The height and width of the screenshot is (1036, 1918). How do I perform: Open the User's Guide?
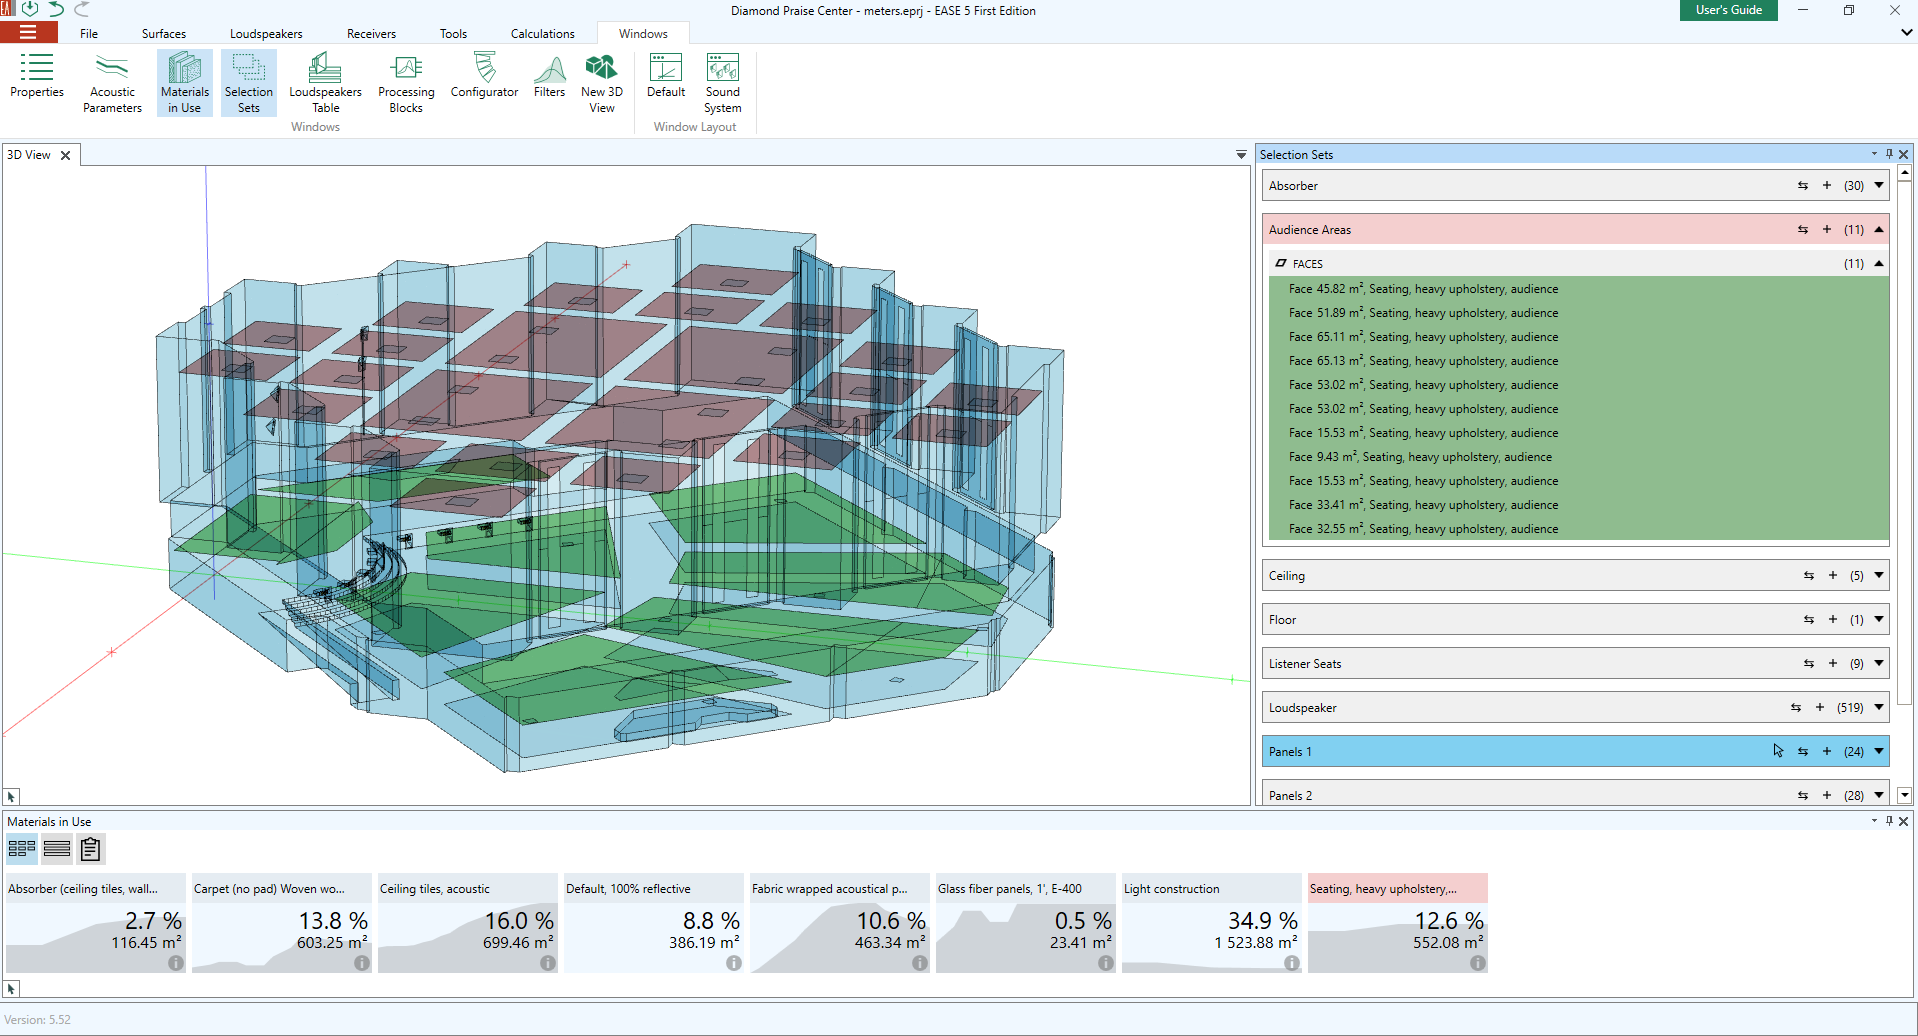(x=1728, y=10)
